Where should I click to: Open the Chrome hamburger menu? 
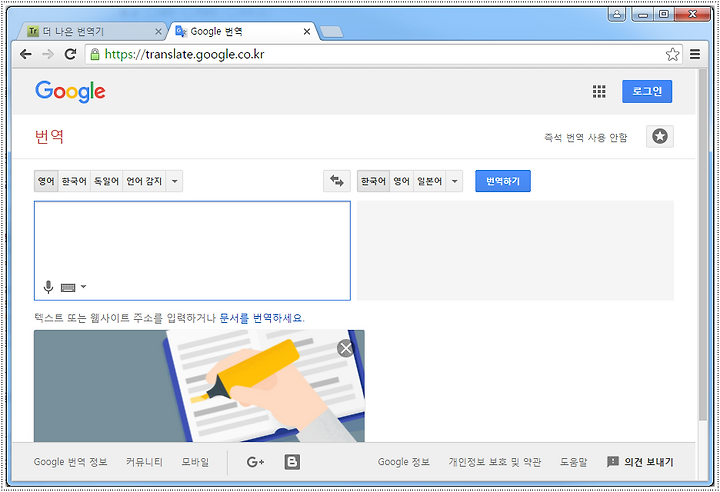tap(695, 54)
